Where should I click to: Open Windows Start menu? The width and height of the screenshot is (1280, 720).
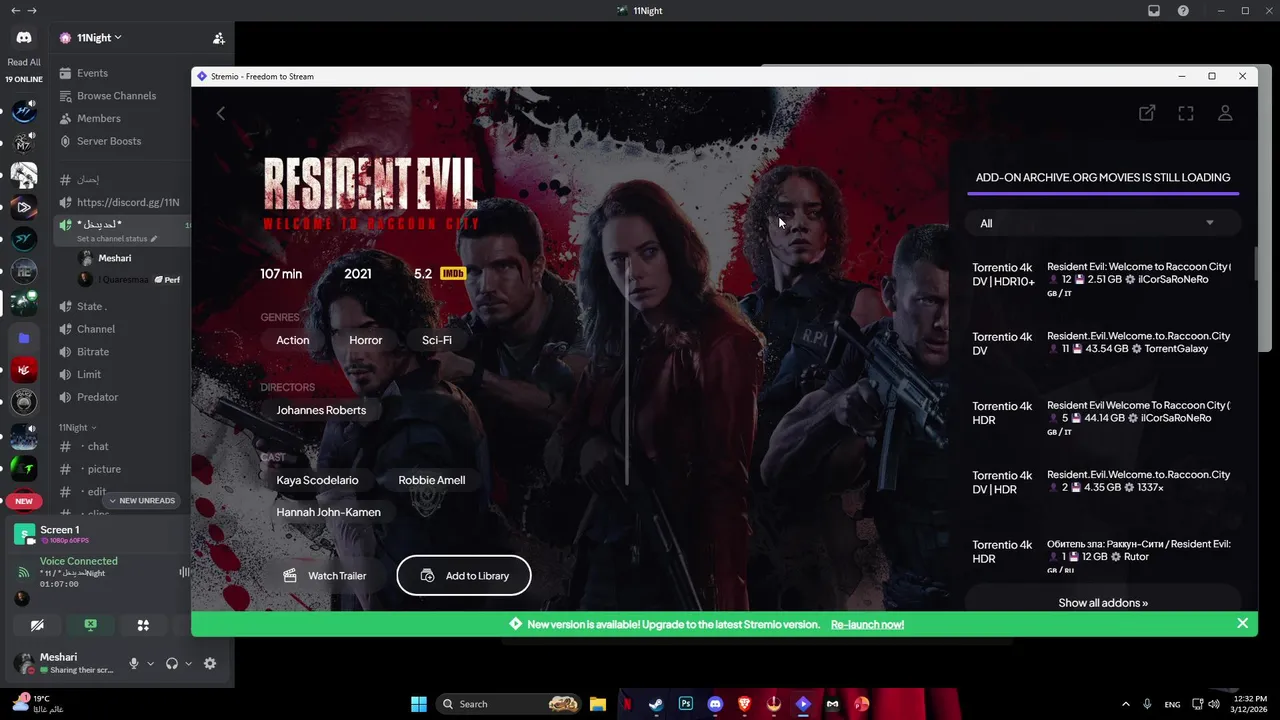coord(419,704)
